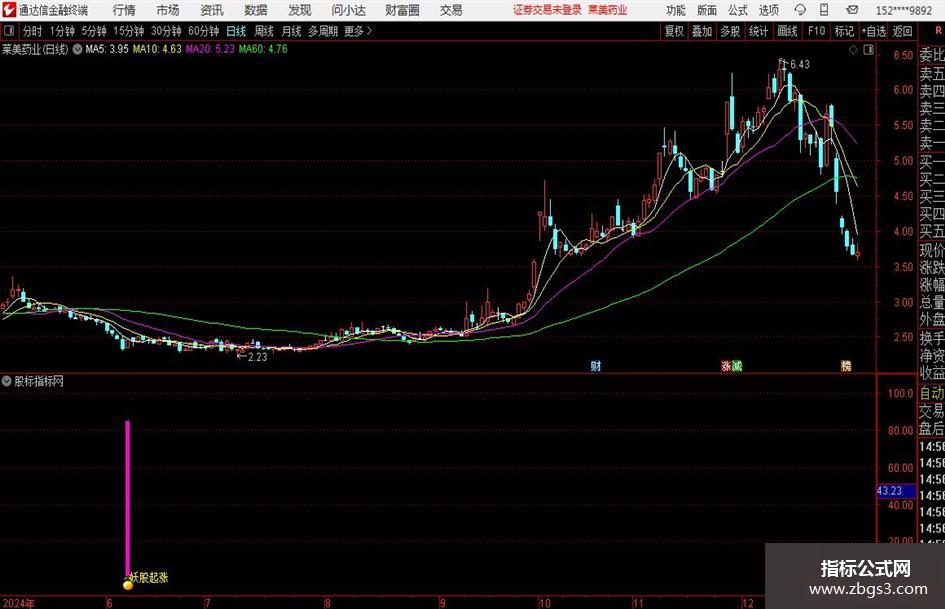Click the 证券交易未登录 login link
Screen dimensions: 945x609
point(547,10)
